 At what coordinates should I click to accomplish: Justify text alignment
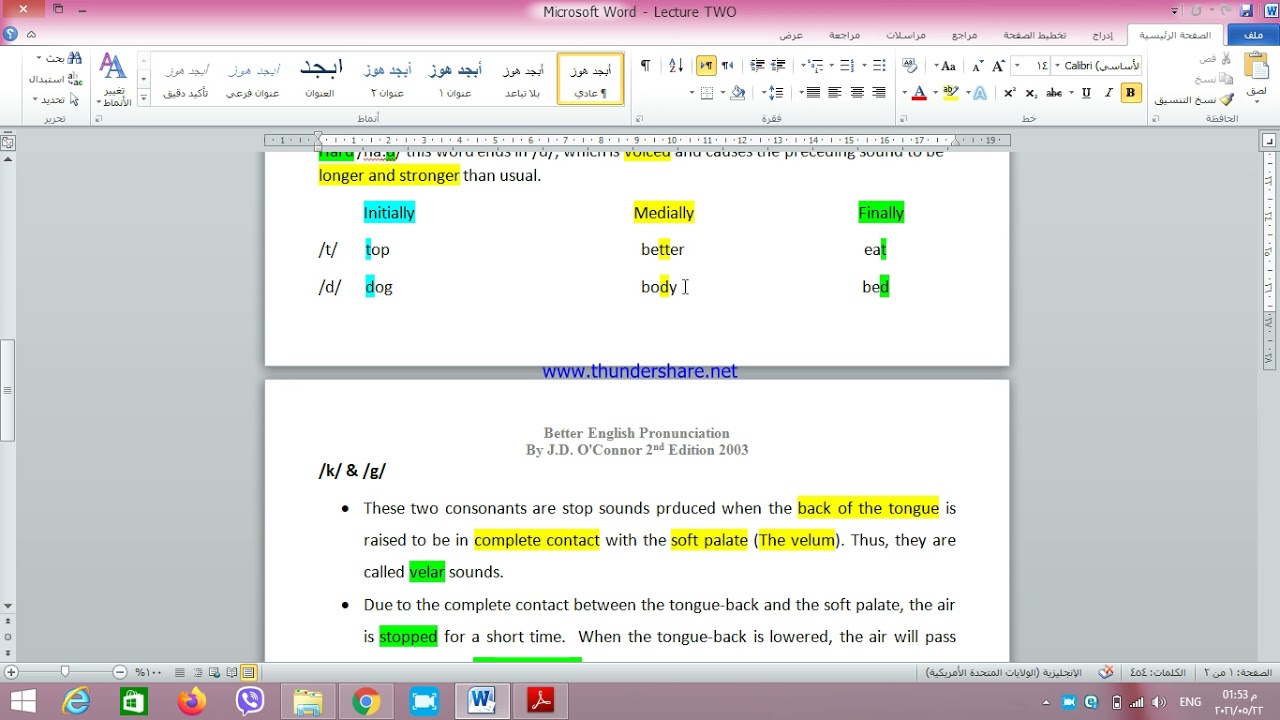812,93
